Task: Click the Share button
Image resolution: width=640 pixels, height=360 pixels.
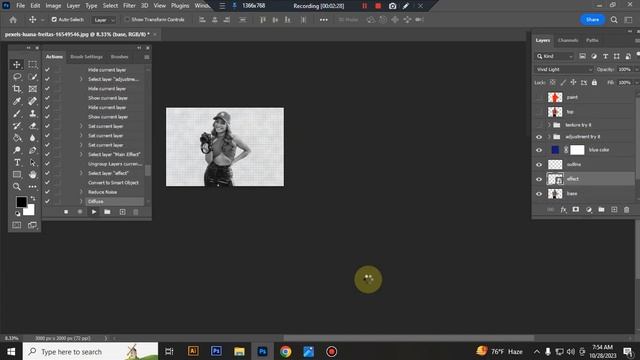Action: tap(592, 20)
